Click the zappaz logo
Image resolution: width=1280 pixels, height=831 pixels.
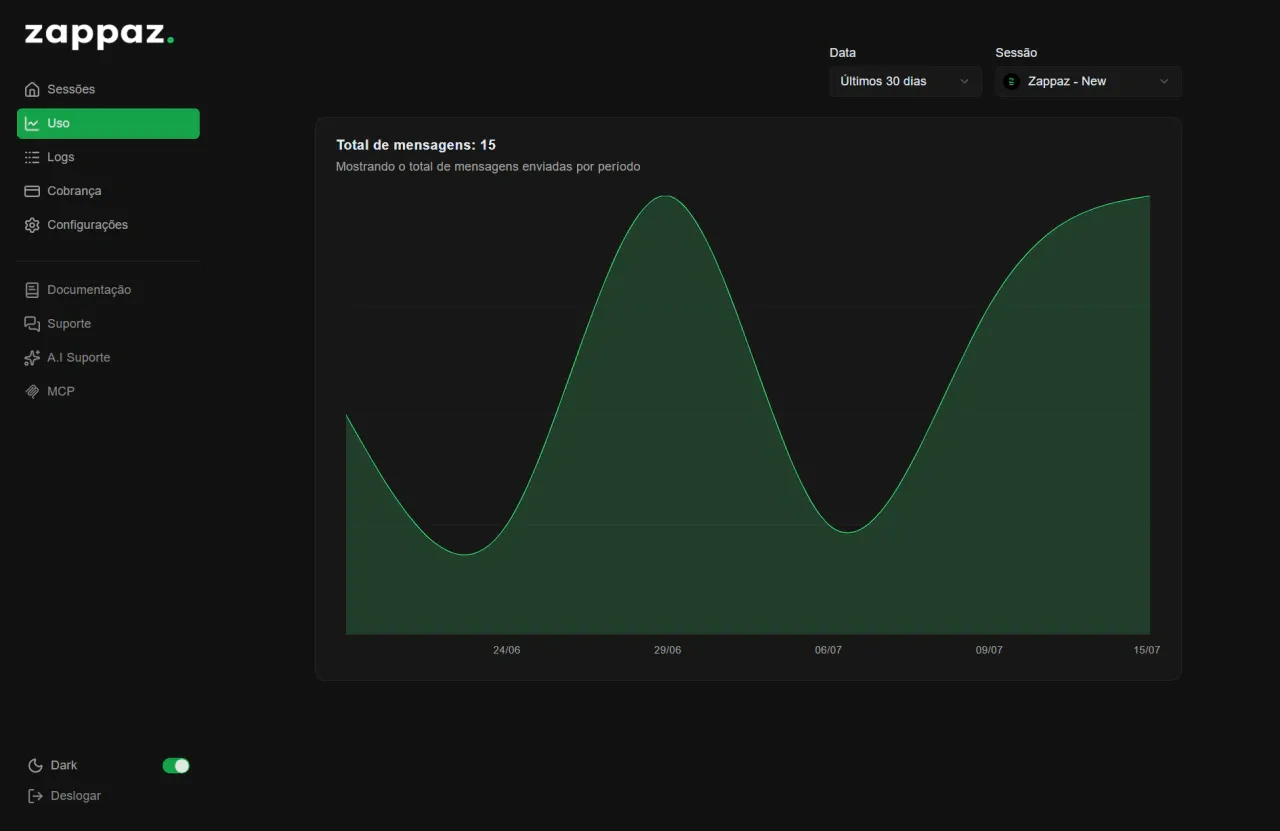coord(99,35)
